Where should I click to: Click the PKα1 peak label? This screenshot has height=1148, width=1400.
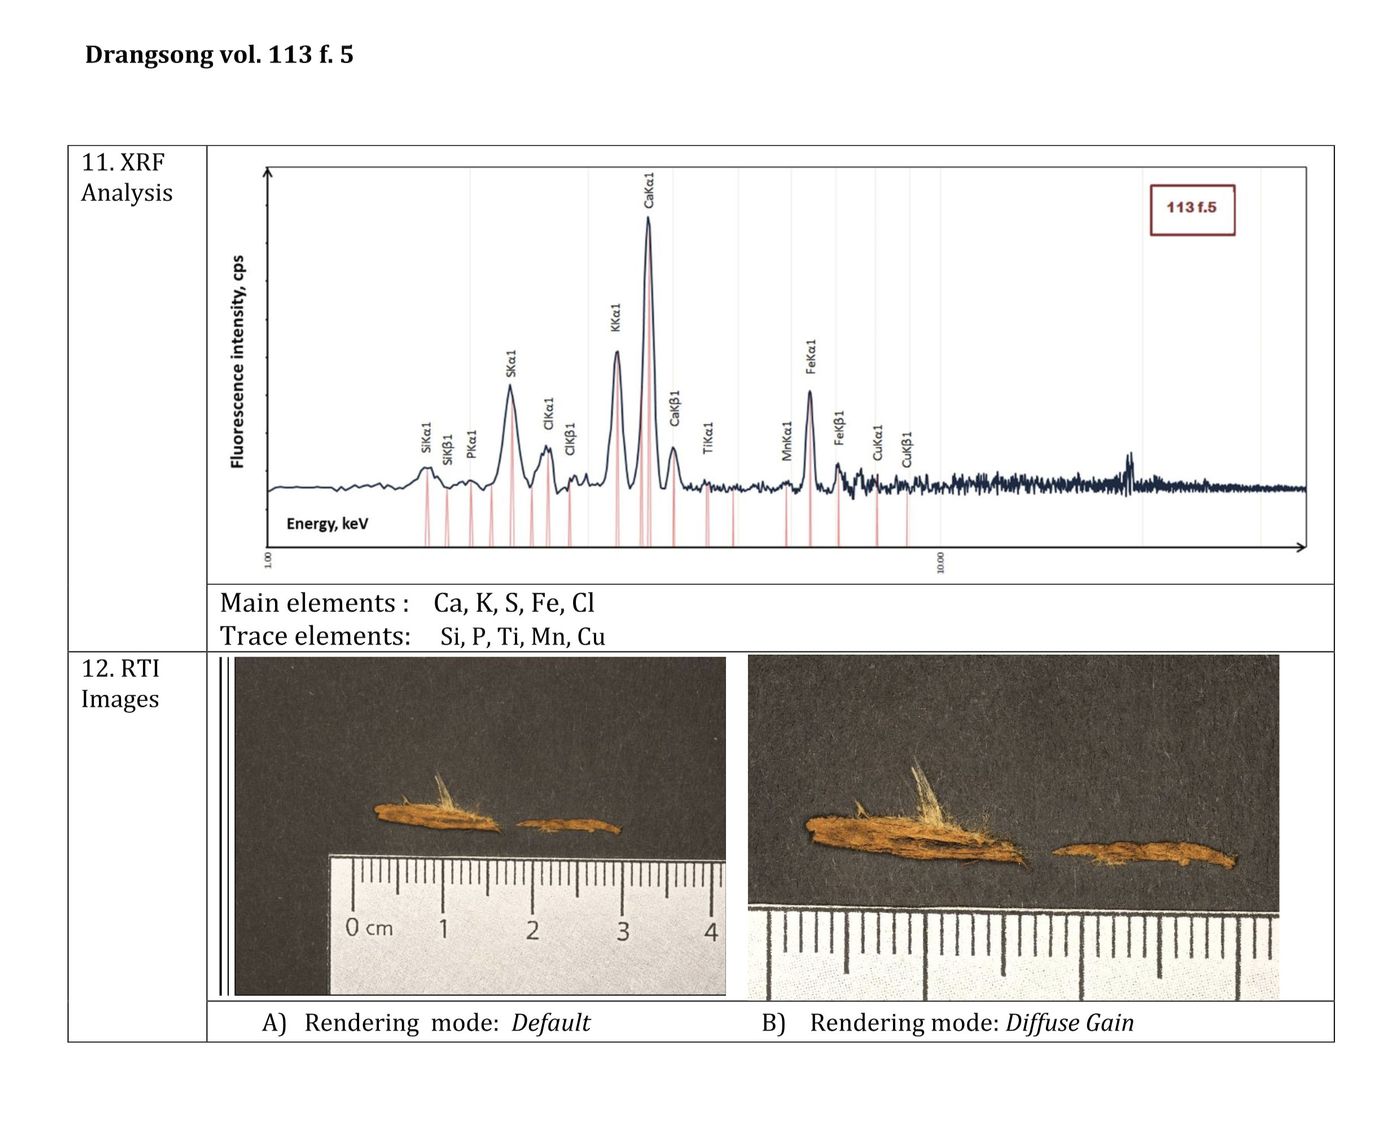[471, 444]
